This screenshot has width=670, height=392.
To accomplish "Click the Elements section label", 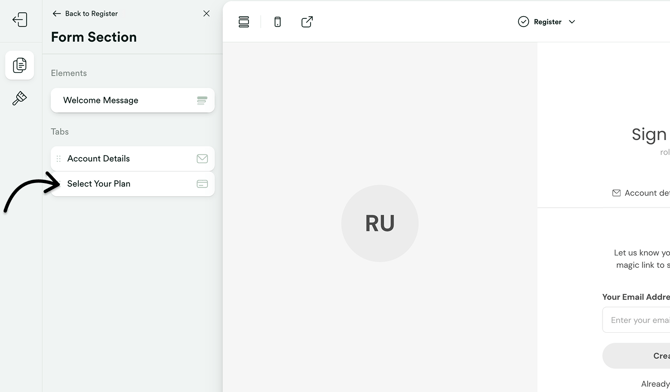I will 69,73.
